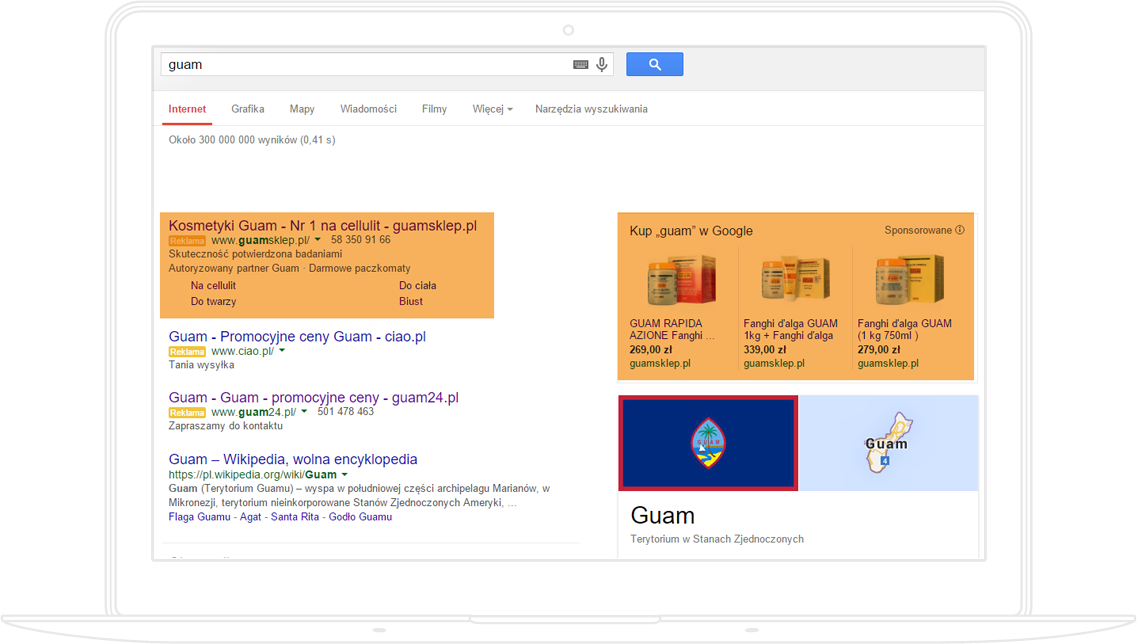Open the Filmy tab
The width and height of the screenshot is (1137, 644).
click(434, 109)
